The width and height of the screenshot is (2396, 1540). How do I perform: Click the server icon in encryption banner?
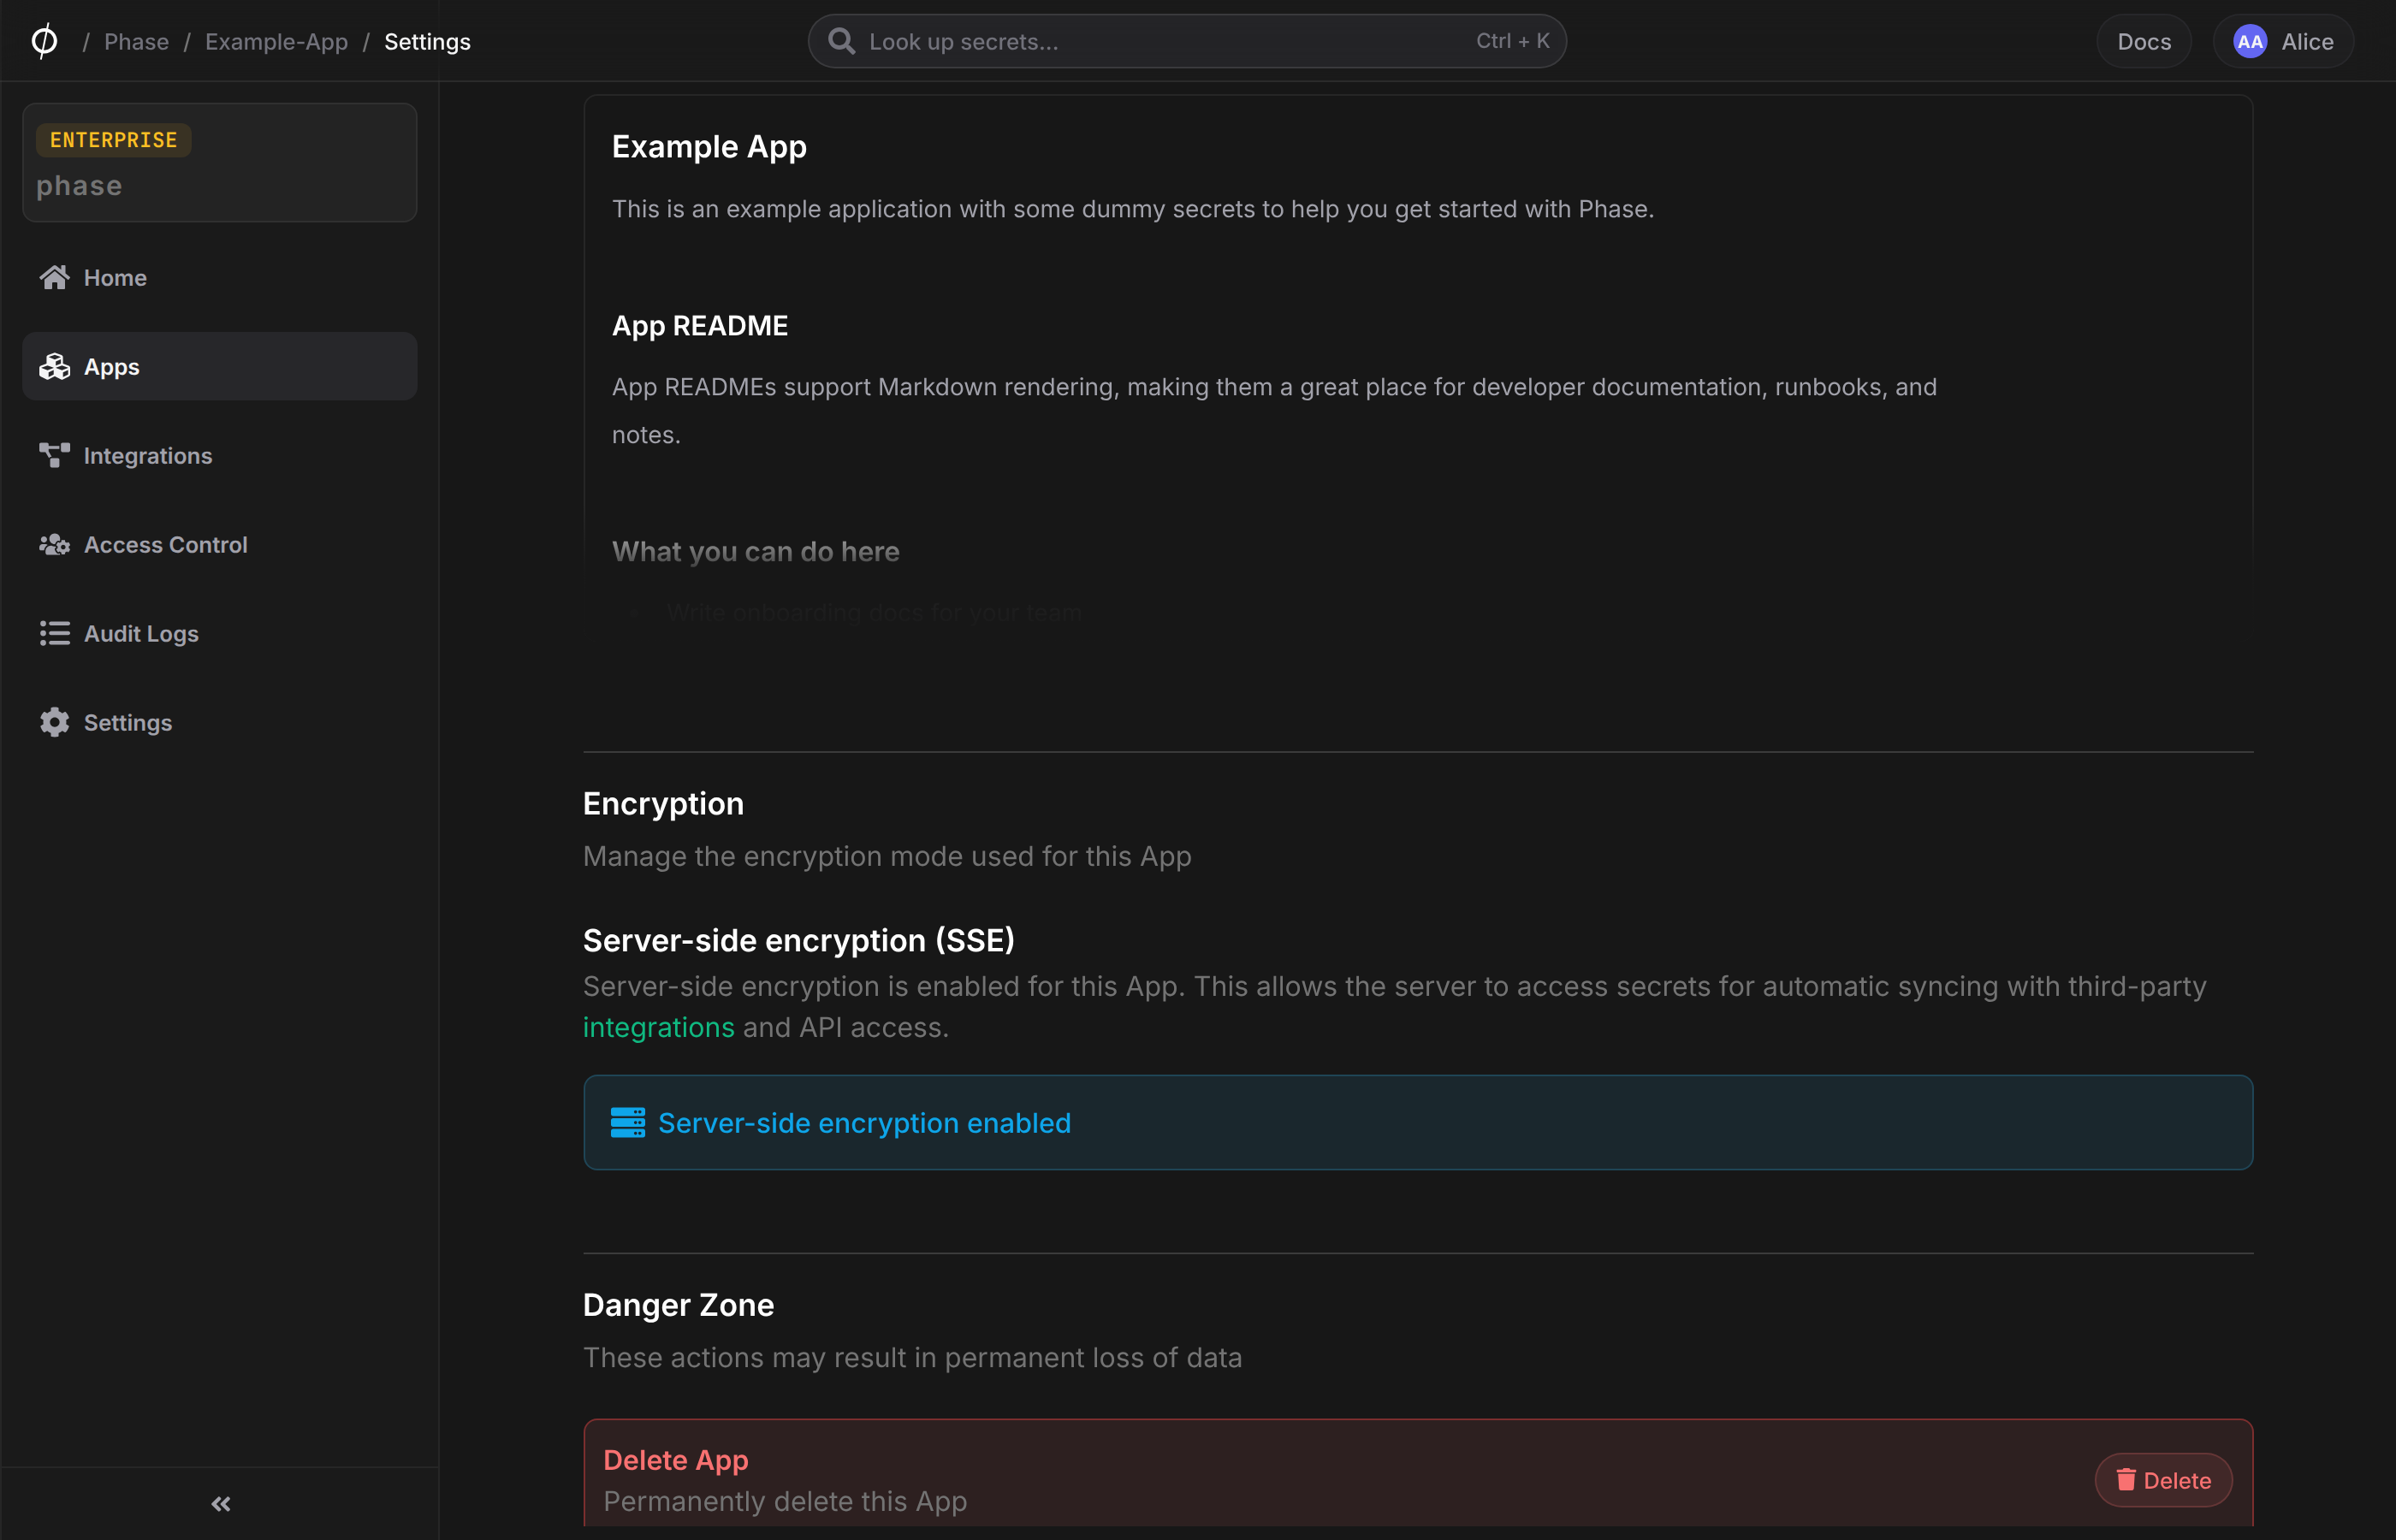[628, 1122]
